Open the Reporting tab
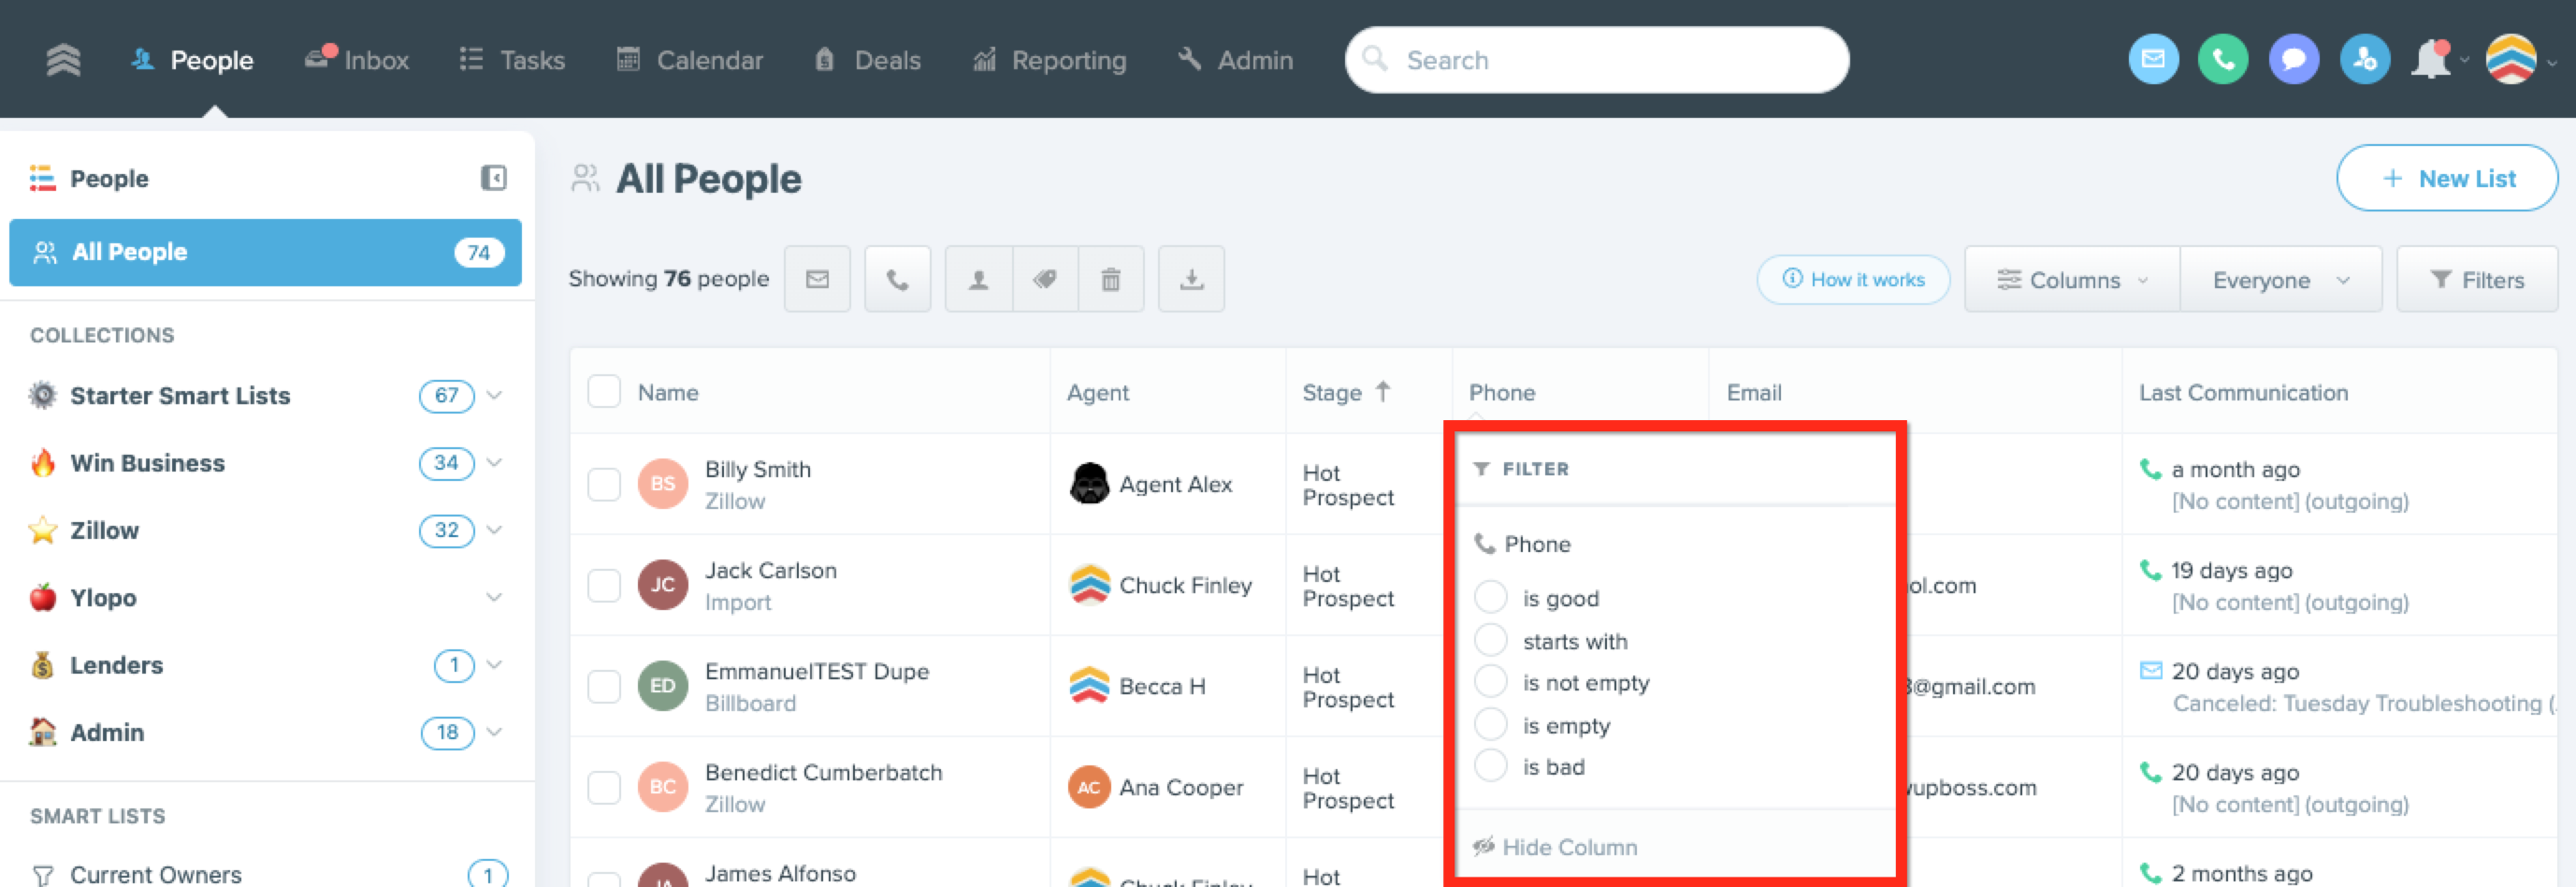2576x887 pixels. tap(1049, 60)
